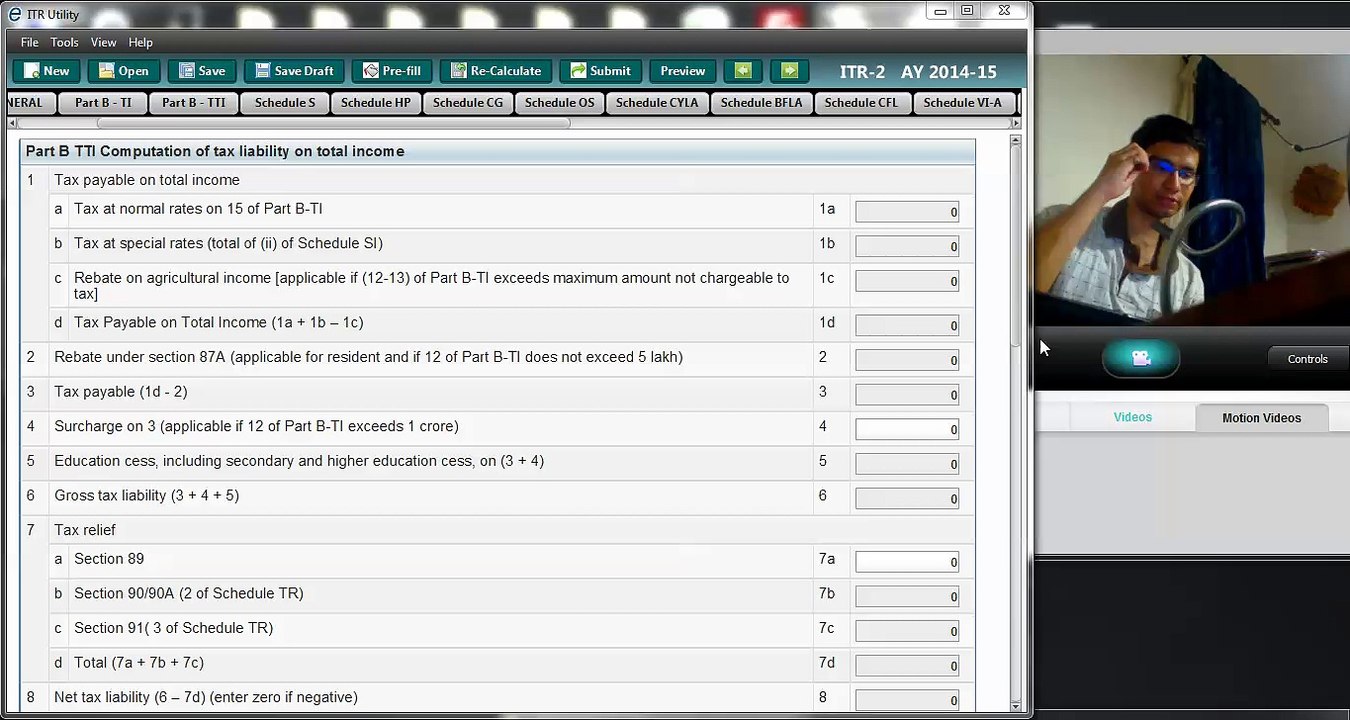Click scroll-left arrow of tab scrollbar
Screen dimensions: 1350x720
coord(12,123)
